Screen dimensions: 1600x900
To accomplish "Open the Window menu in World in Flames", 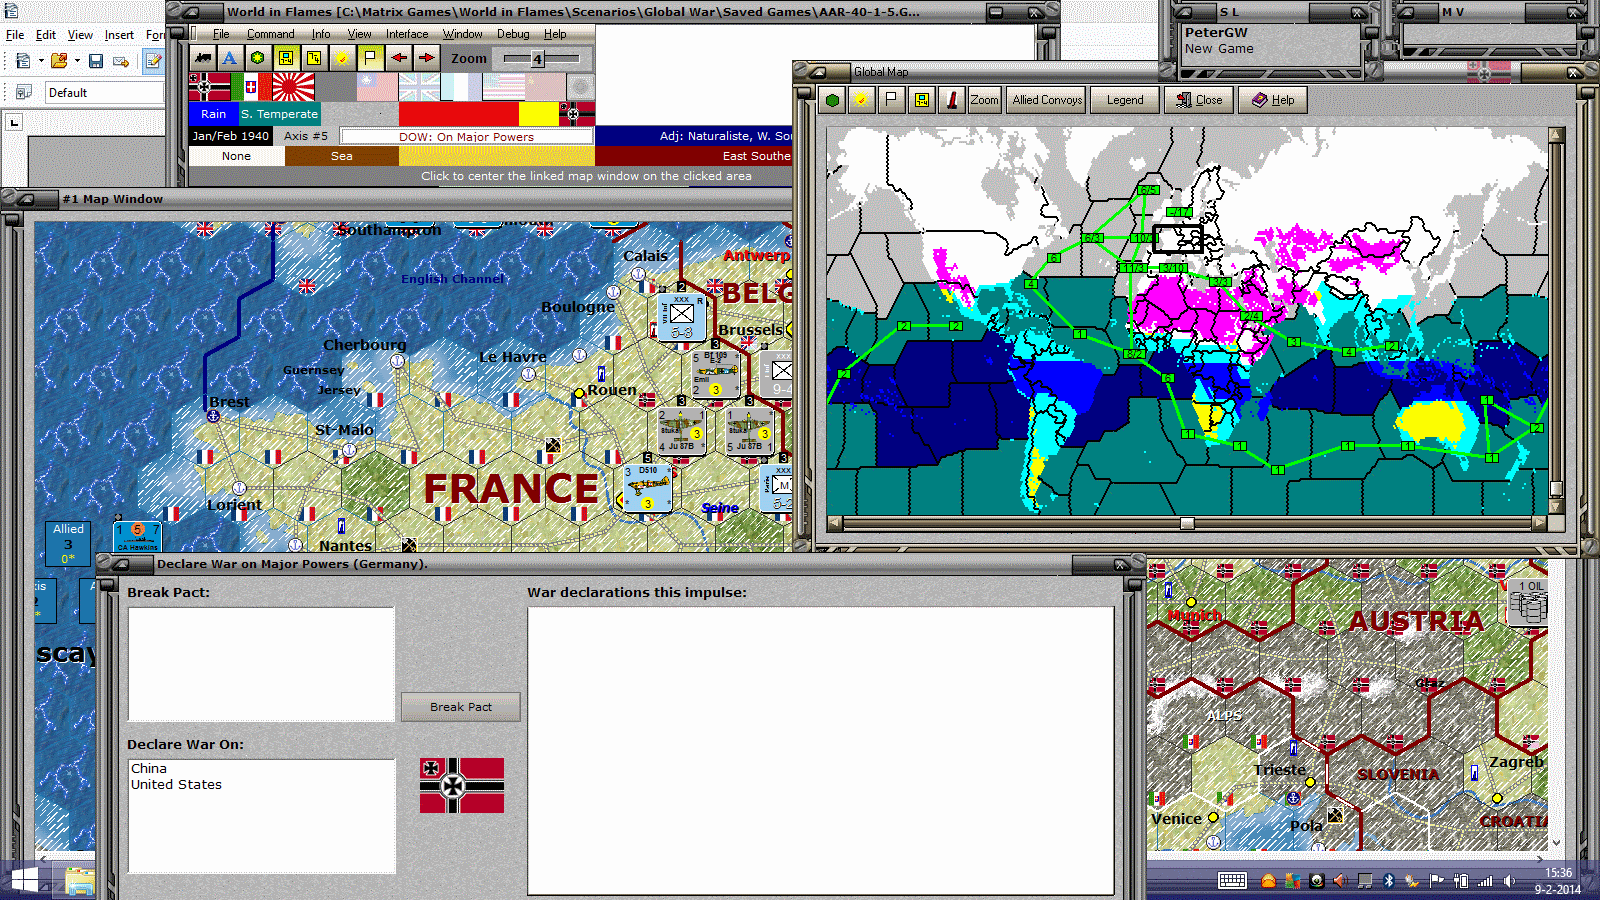I will 463,34.
